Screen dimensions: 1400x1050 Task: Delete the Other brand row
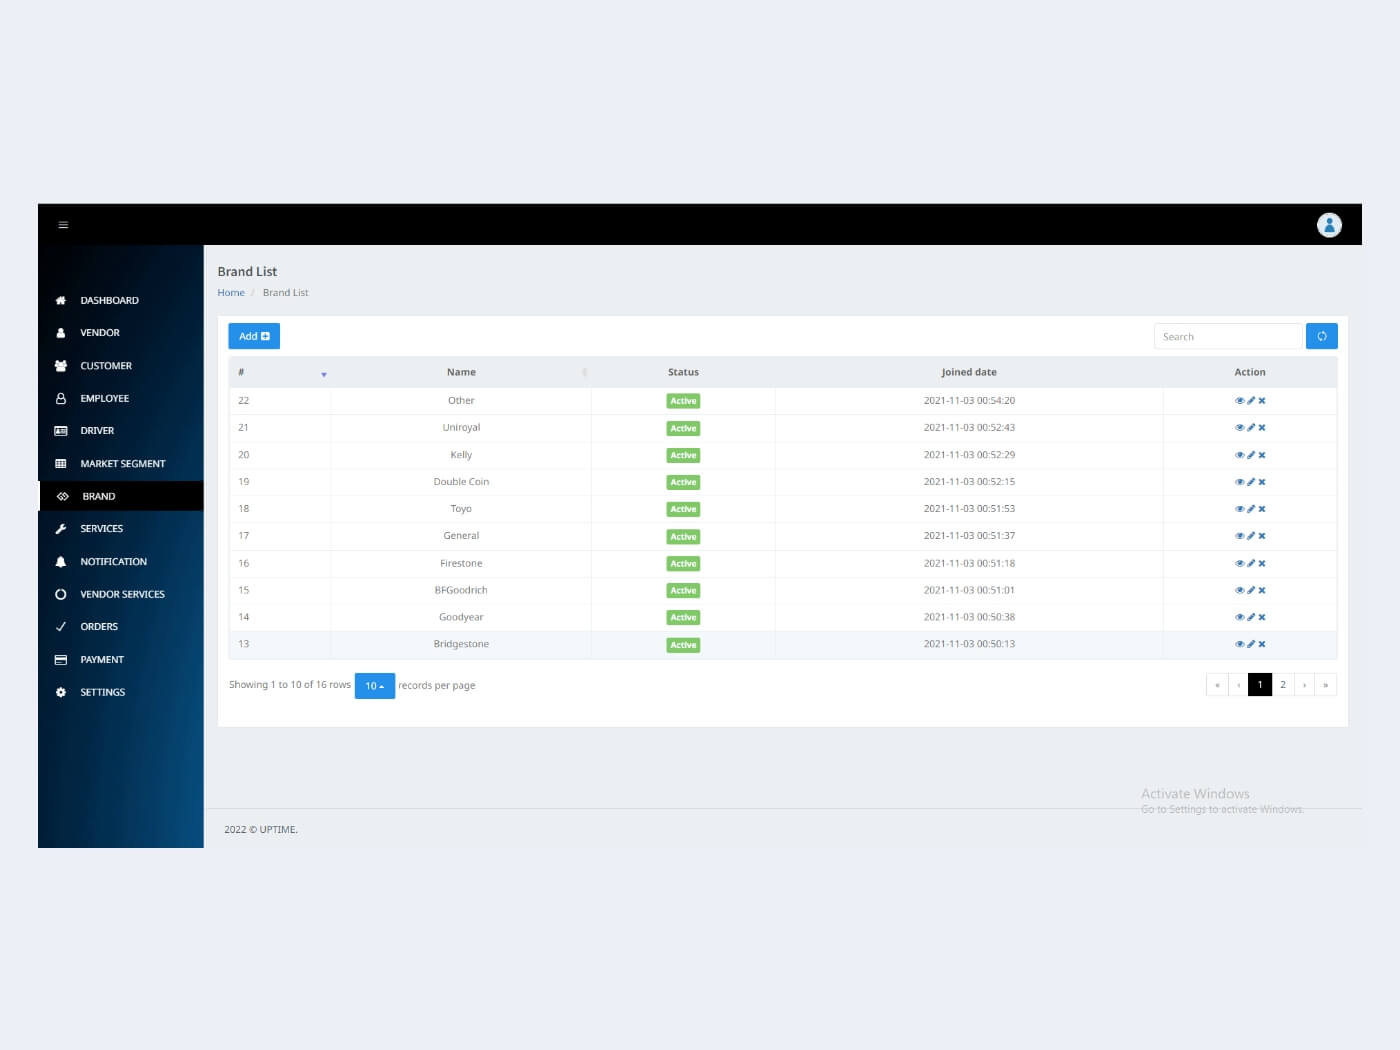[1262, 400]
